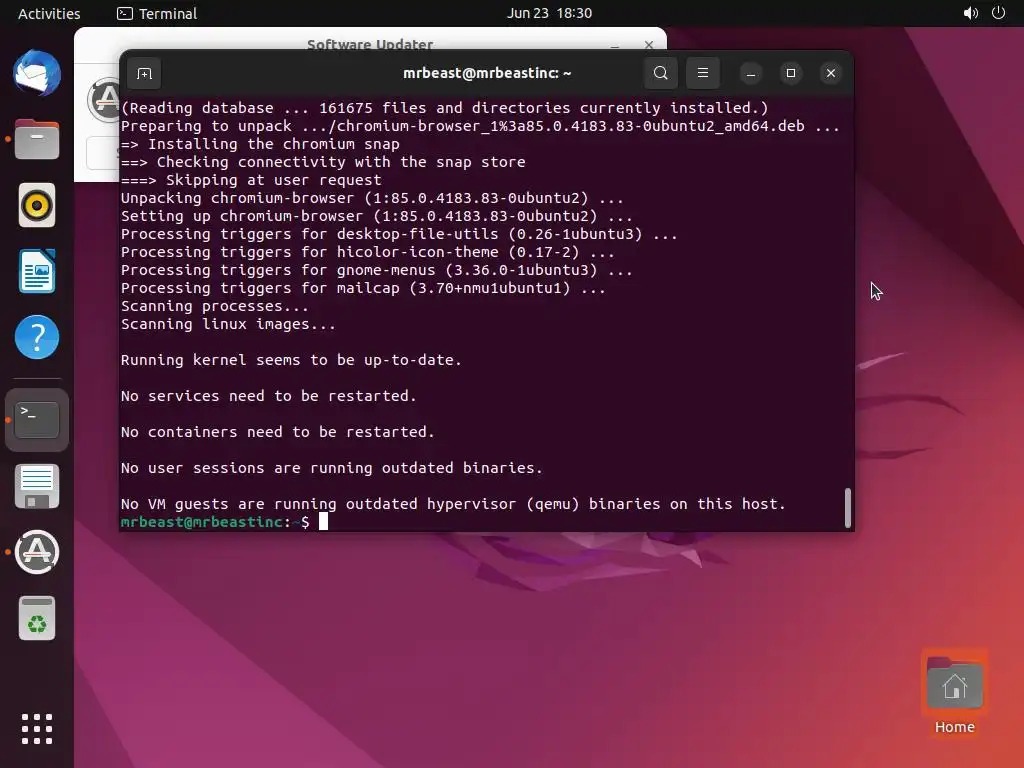Click the terminal search icon
The width and height of the screenshot is (1024, 768).
click(x=661, y=73)
